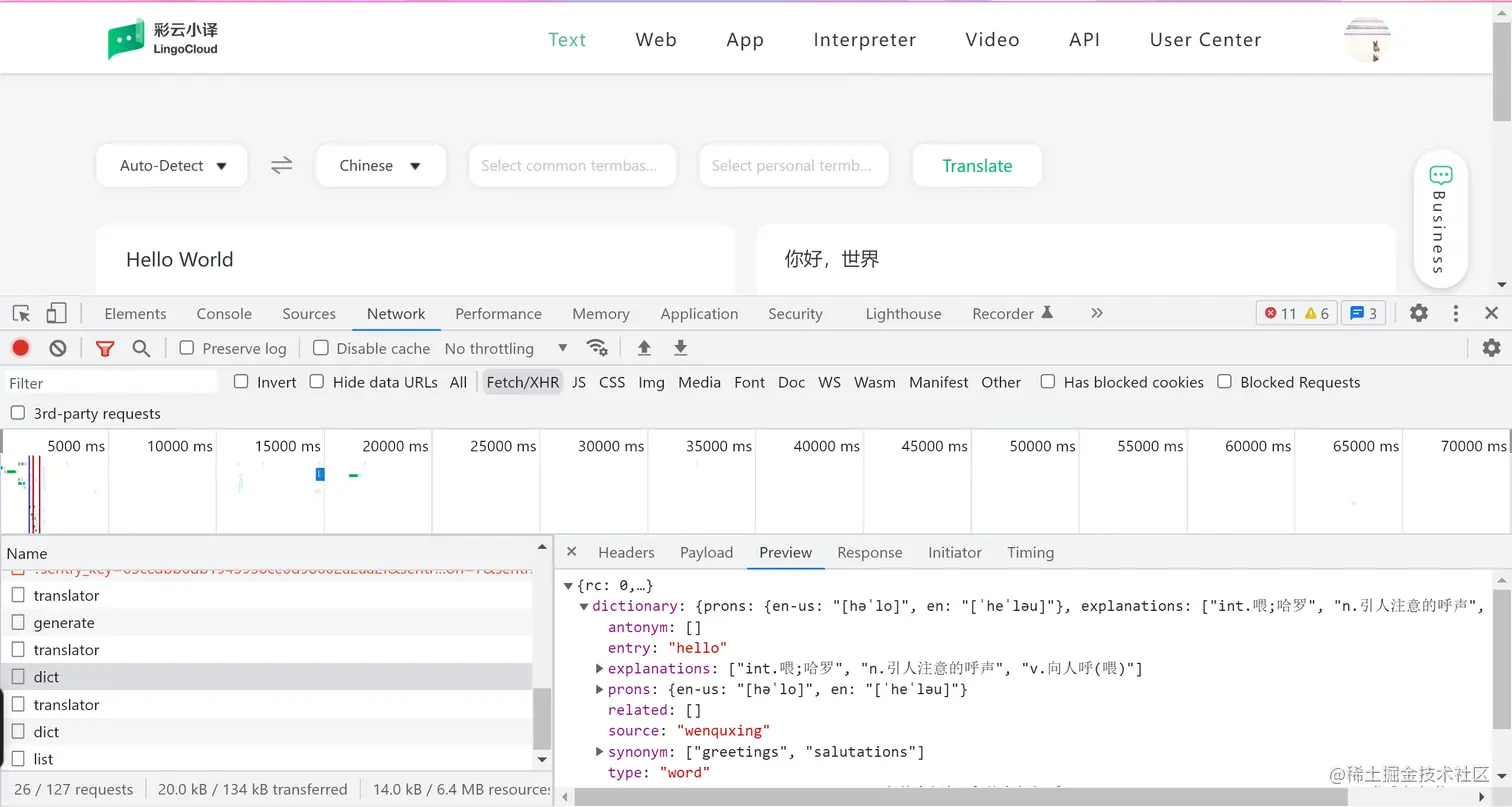Open the Response tab
This screenshot has width=1512, height=807.
coord(869,552)
